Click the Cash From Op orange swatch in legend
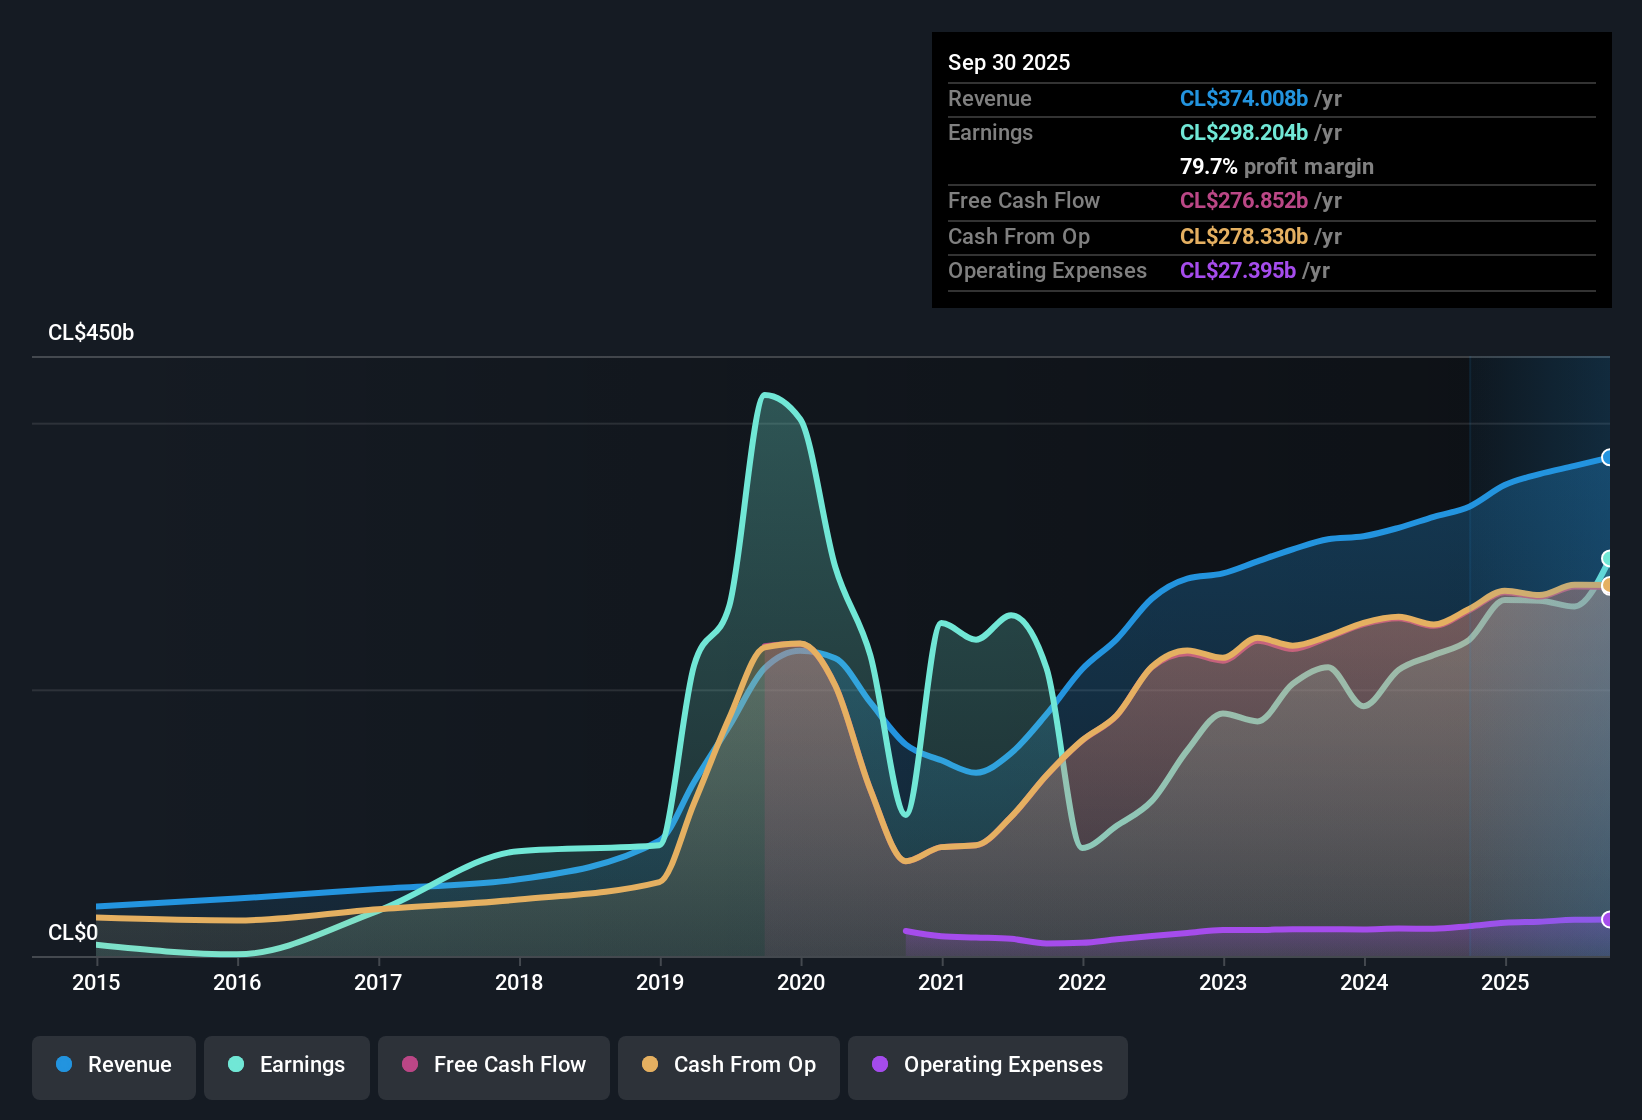Viewport: 1642px width, 1120px height. pos(649,1065)
